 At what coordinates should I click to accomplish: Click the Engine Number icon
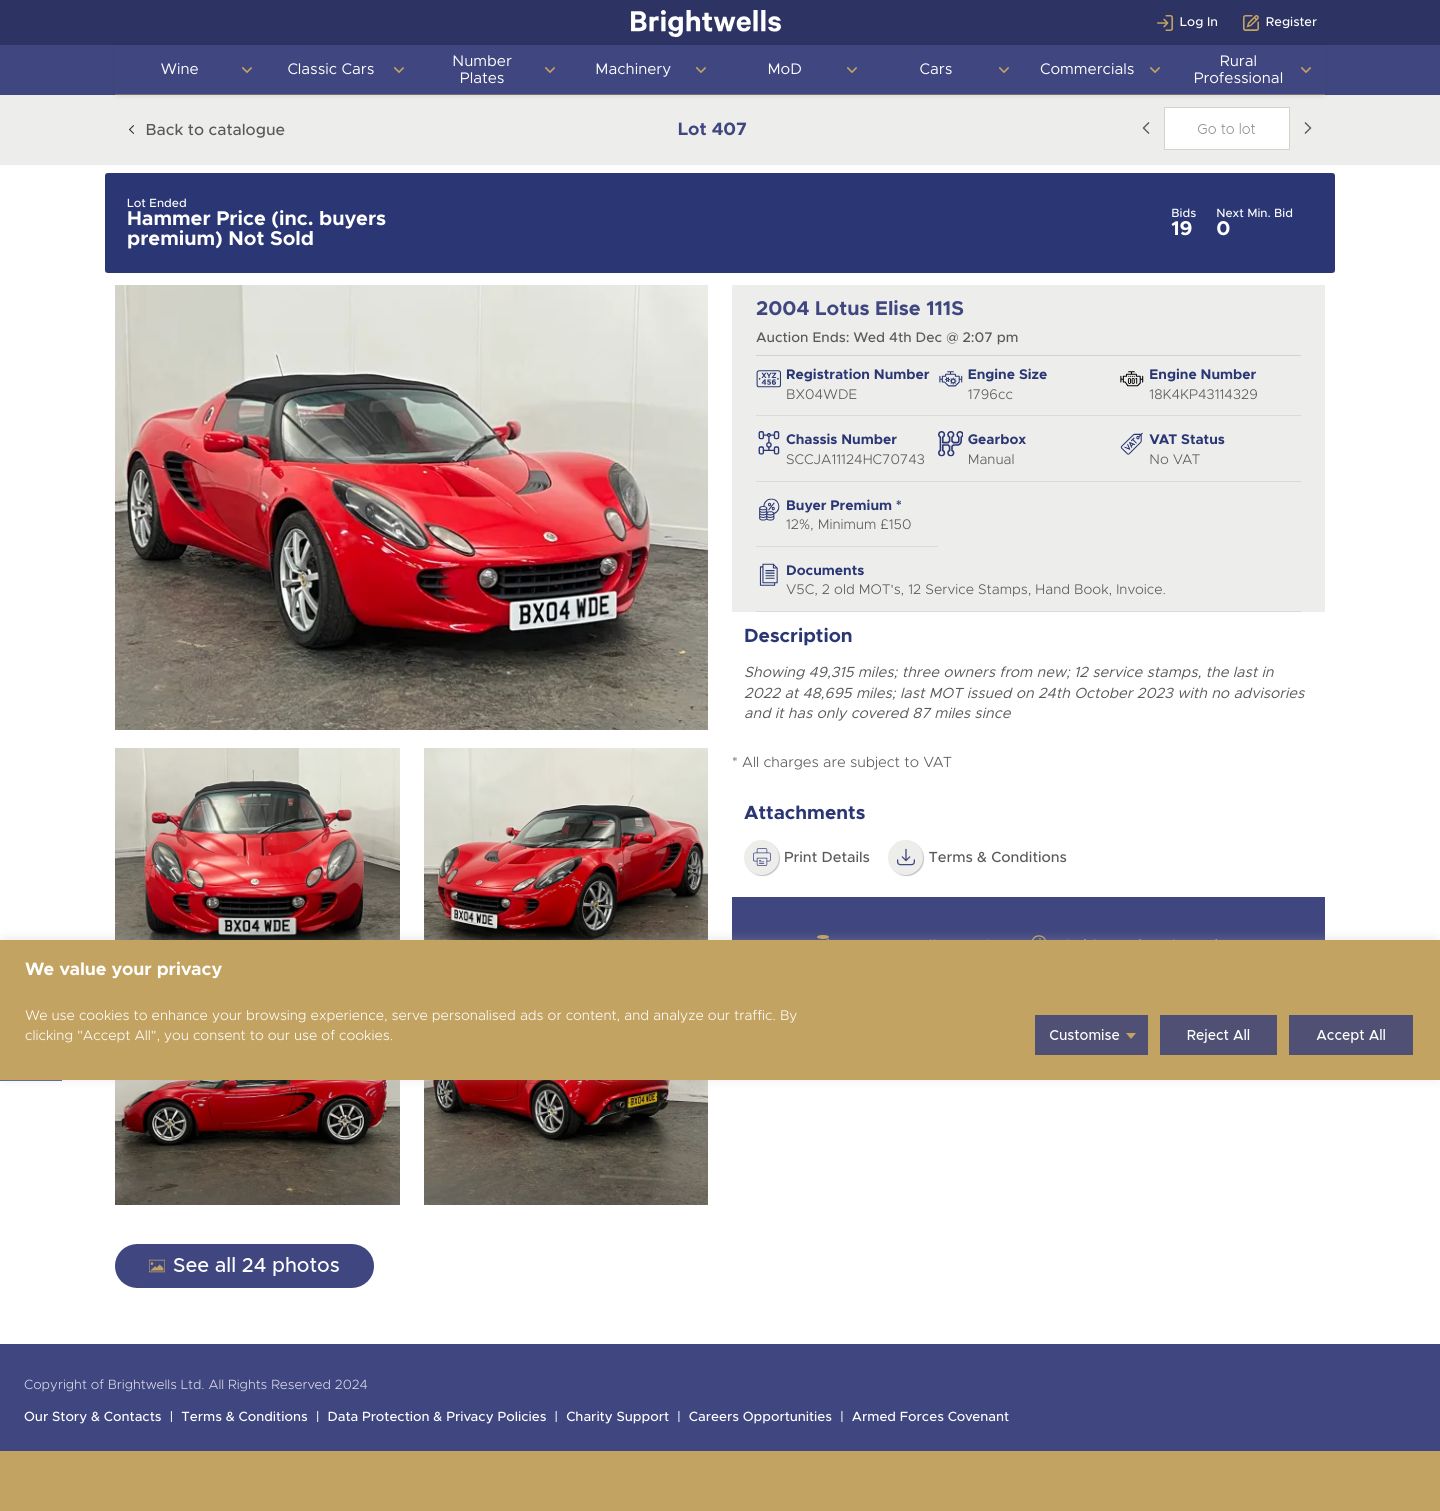coord(1131,379)
